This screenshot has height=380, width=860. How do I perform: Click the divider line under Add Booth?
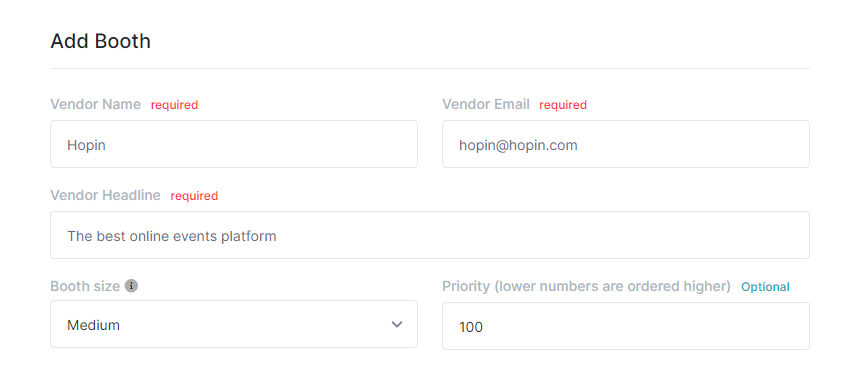[x=430, y=69]
